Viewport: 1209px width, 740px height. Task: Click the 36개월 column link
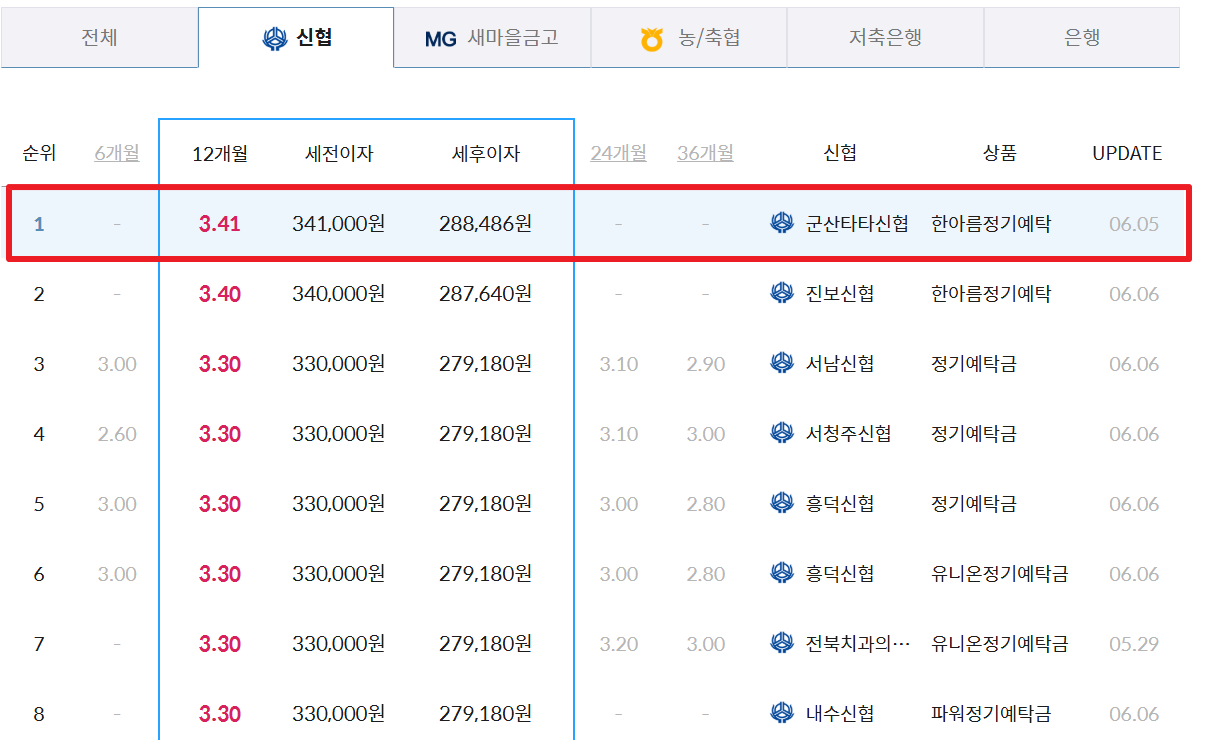[705, 153]
